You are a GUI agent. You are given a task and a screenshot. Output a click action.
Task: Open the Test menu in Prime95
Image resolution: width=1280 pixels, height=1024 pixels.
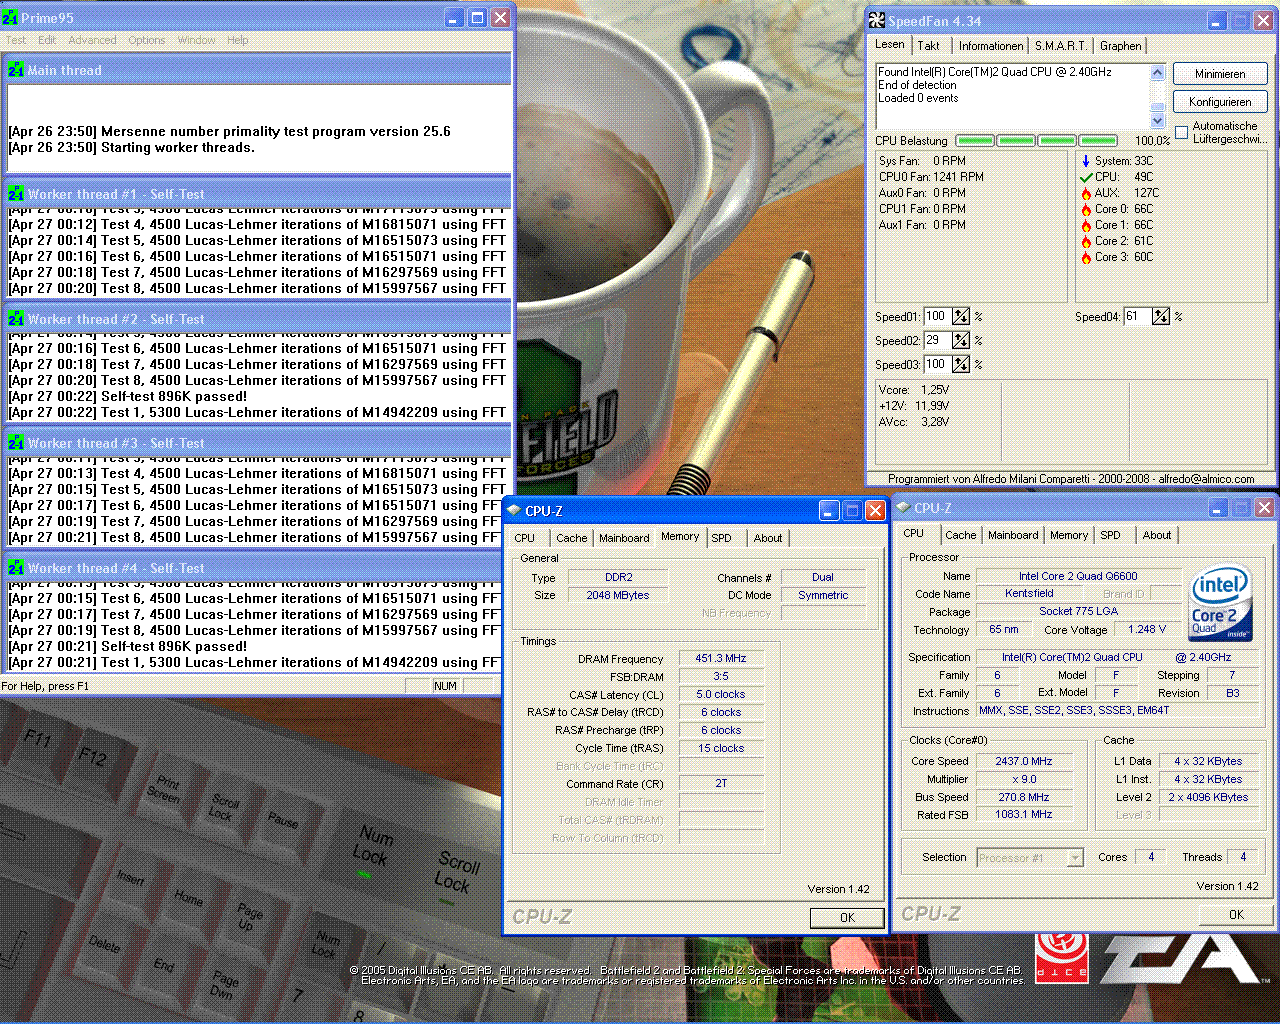tap(16, 40)
